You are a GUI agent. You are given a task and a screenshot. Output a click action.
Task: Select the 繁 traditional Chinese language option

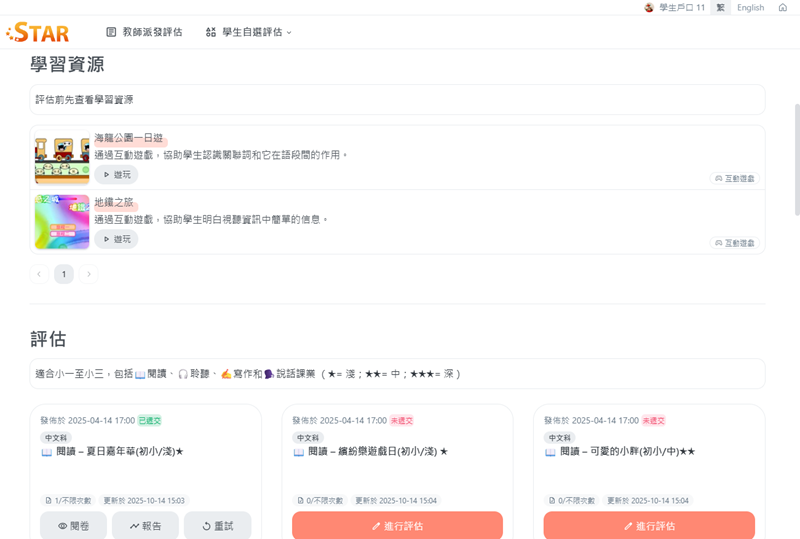pyautogui.click(x=720, y=8)
